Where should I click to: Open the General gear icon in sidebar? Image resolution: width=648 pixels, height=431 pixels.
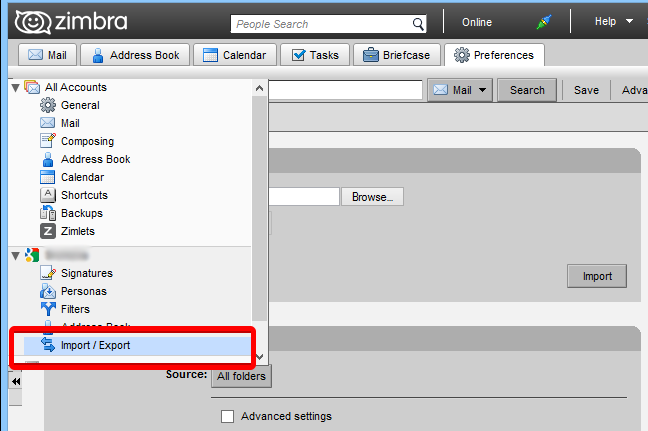48,105
